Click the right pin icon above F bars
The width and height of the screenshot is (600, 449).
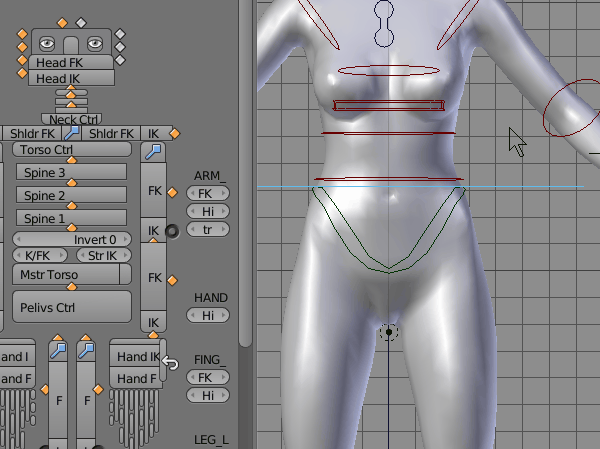[86, 351]
